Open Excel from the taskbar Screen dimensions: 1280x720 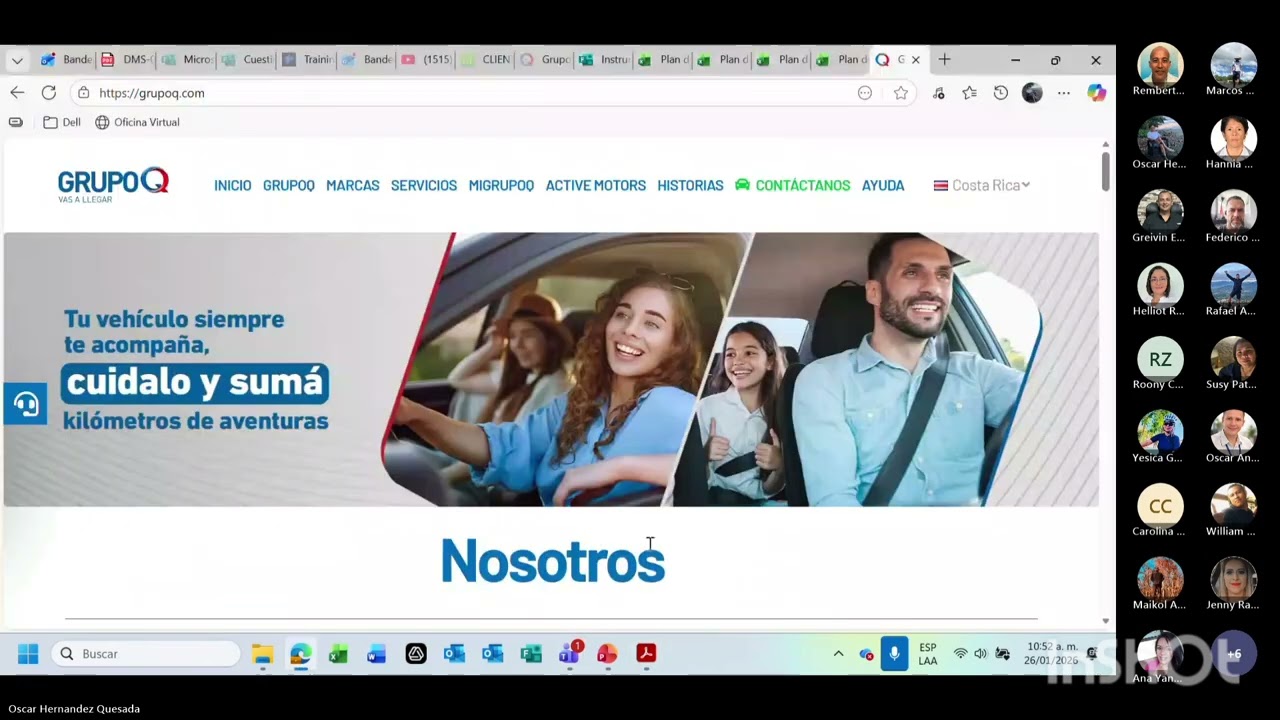[338, 654]
